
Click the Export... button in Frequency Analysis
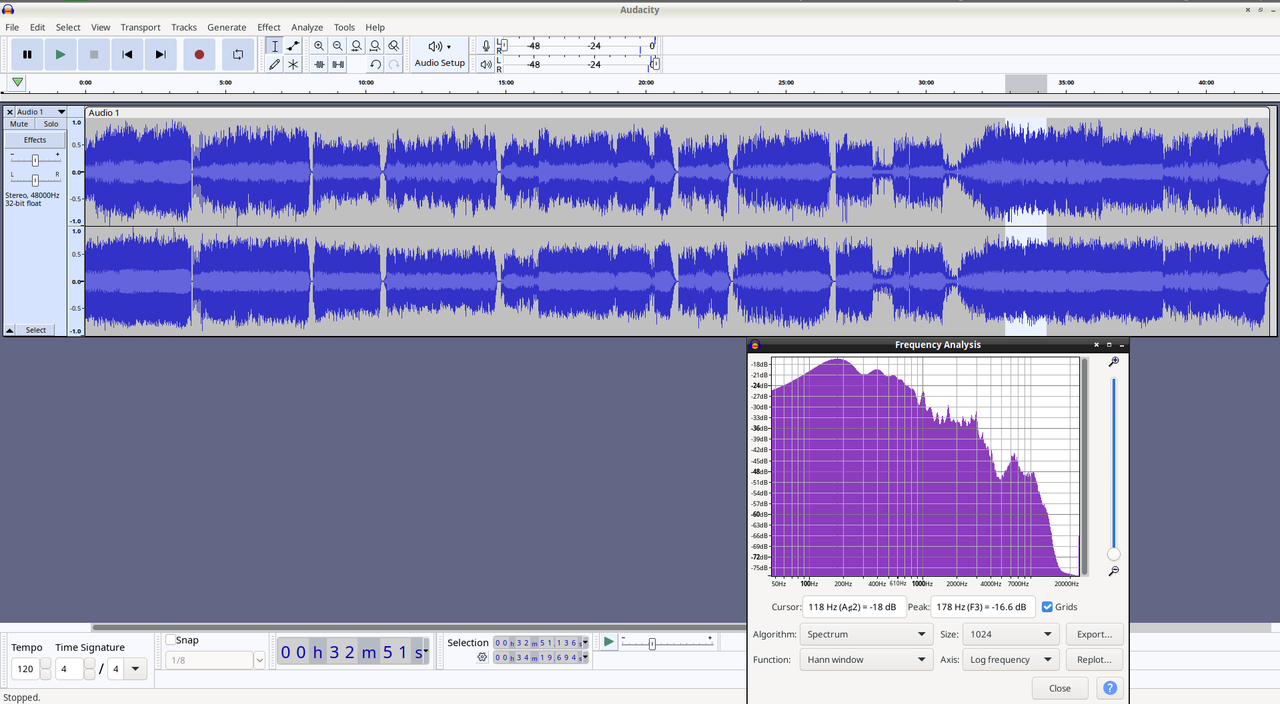[x=1094, y=634]
